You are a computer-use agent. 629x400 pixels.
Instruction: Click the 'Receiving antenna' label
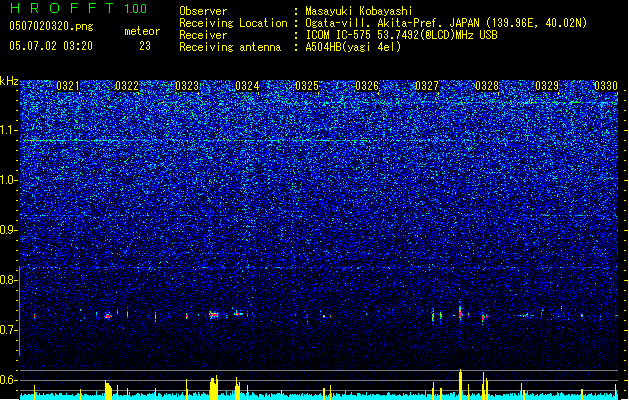tap(230, 47)
